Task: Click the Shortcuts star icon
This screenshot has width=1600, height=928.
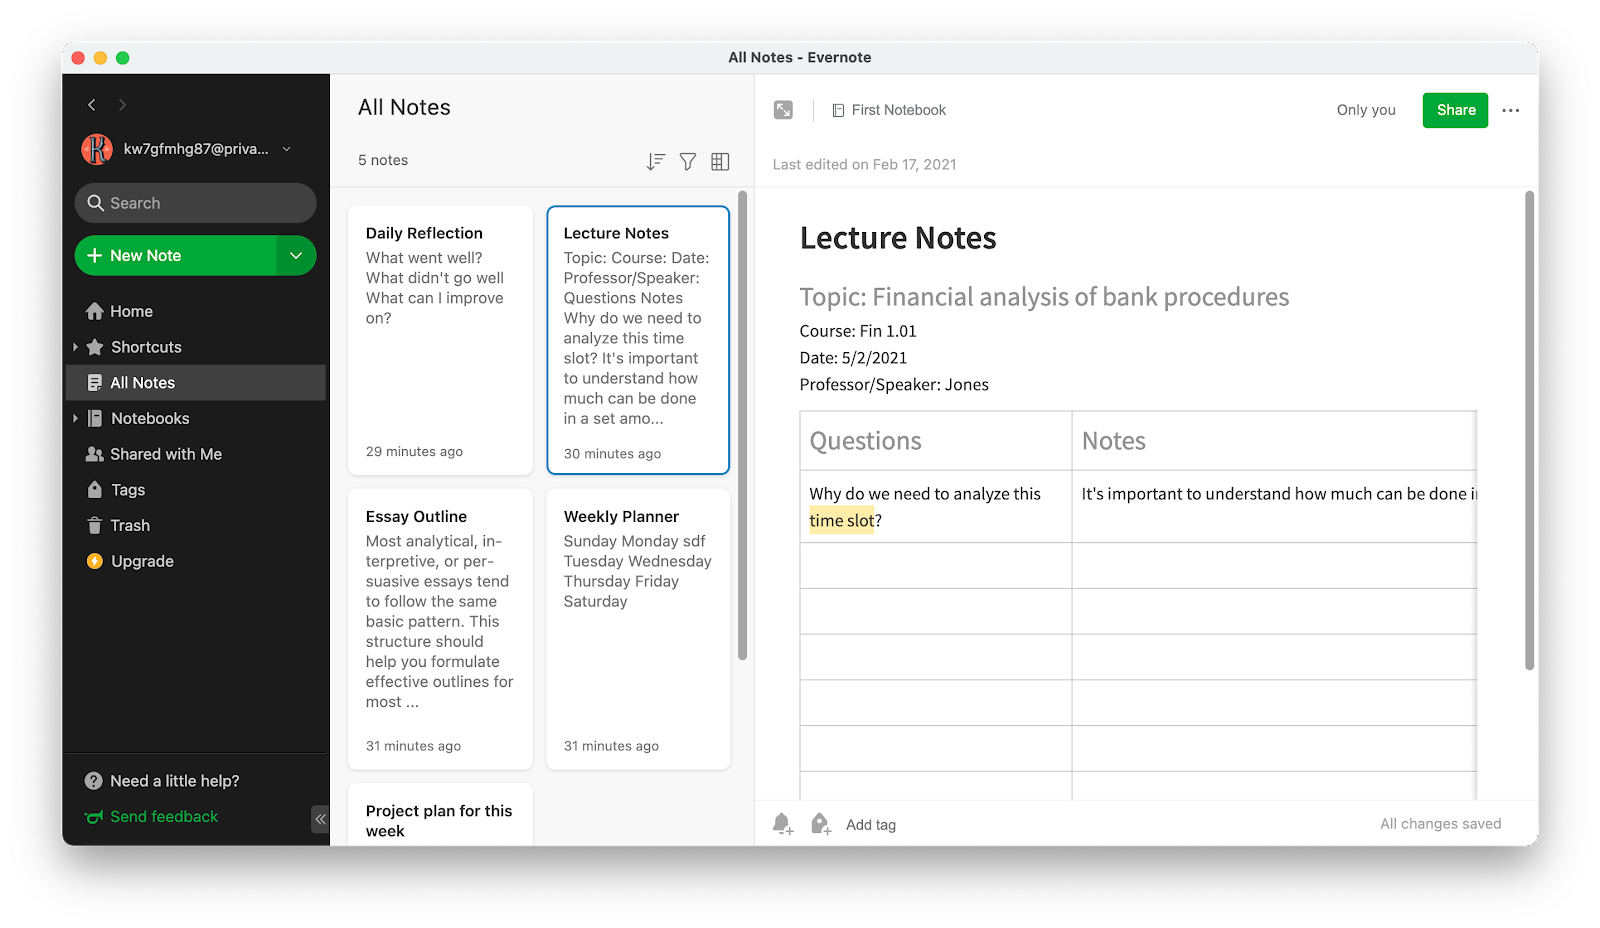Action: point(95,347)
